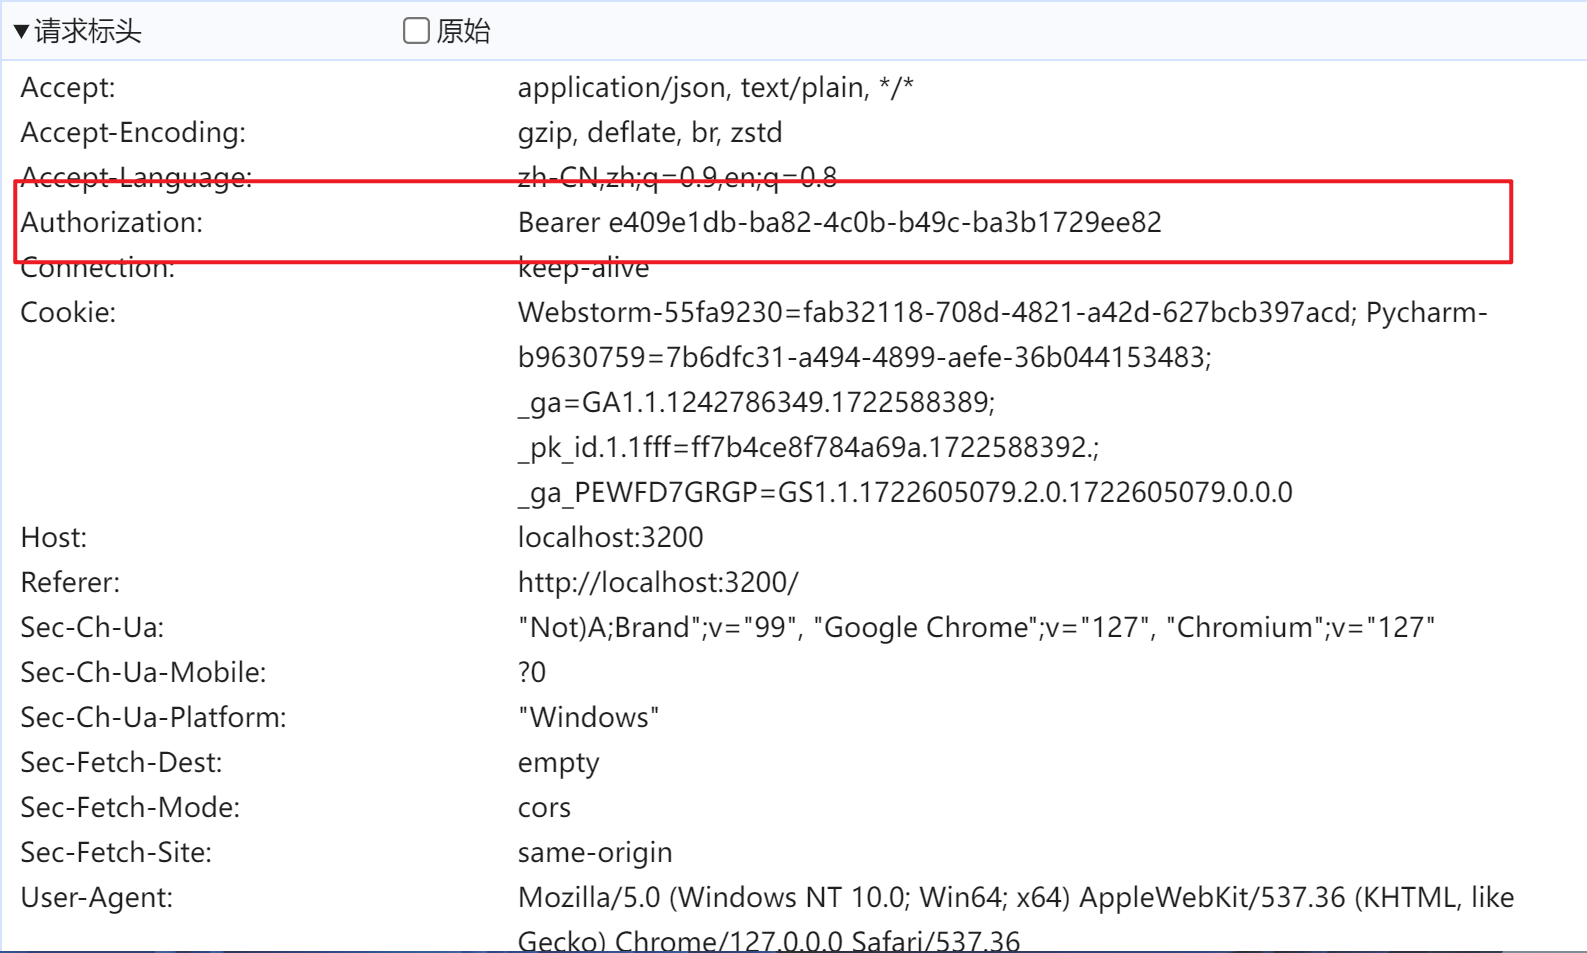Viewport: 1587px width, 953px height.
Task: Select the _pk_id.1.1fff cookie line
Action: 809,448
